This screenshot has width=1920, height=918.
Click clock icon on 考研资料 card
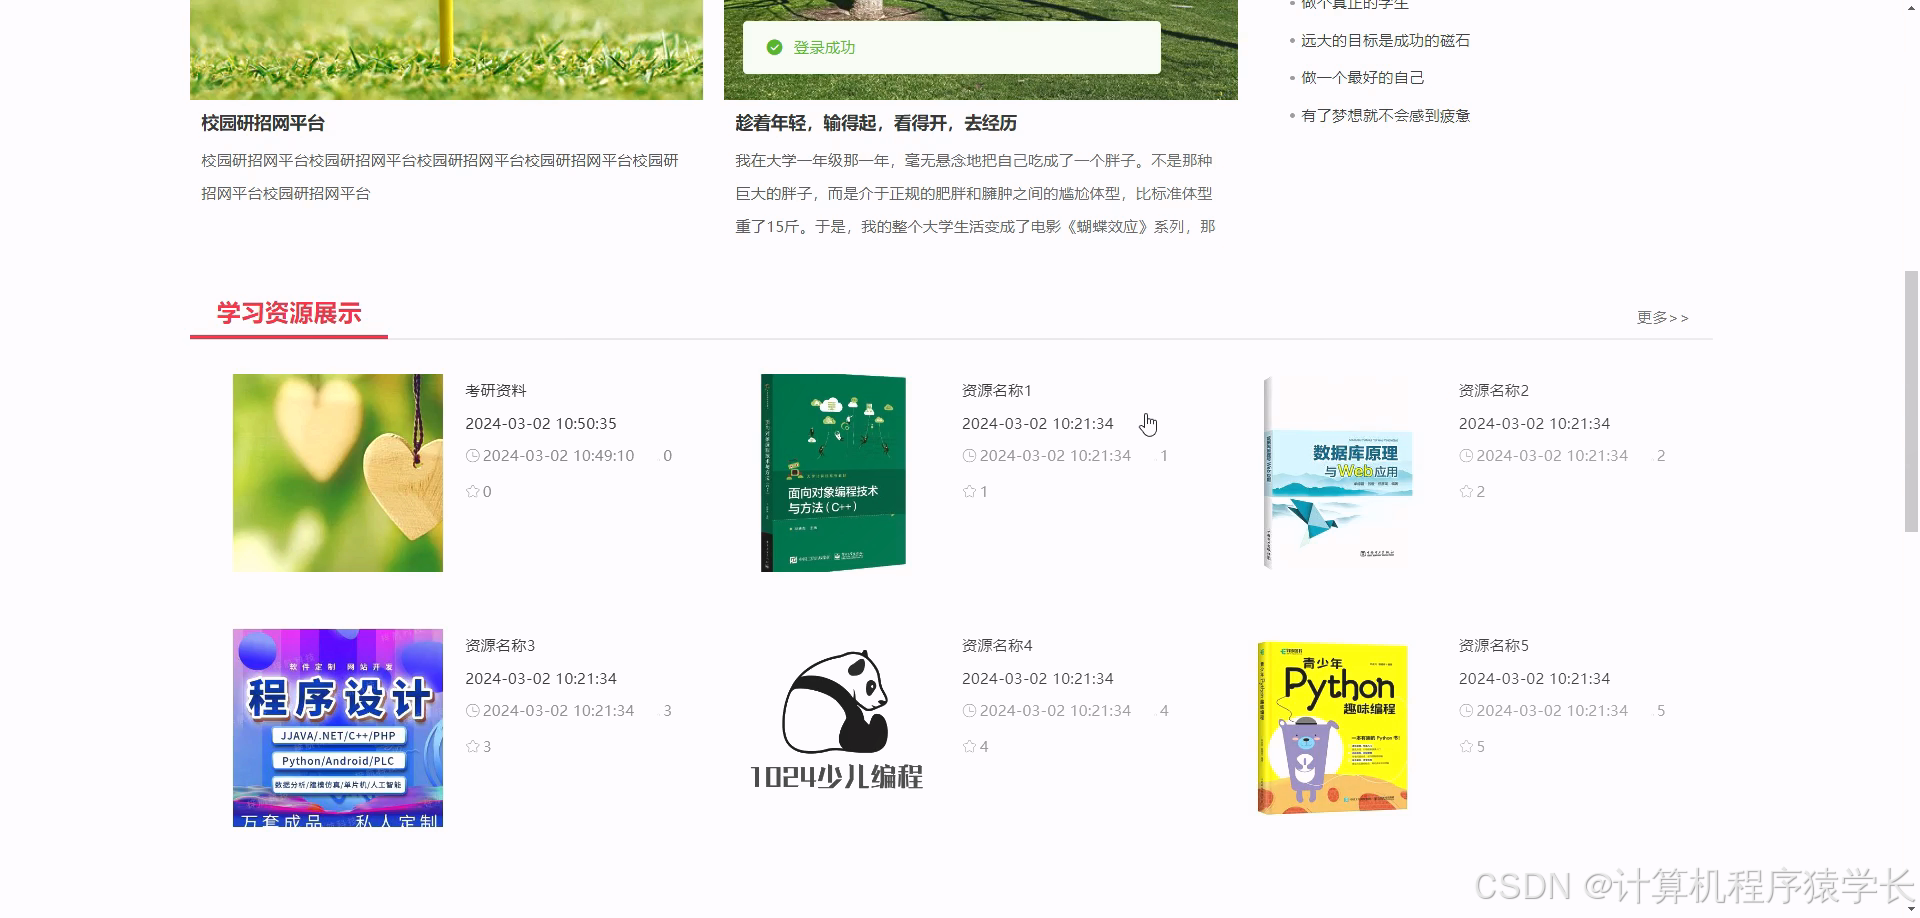coord(471,456)
